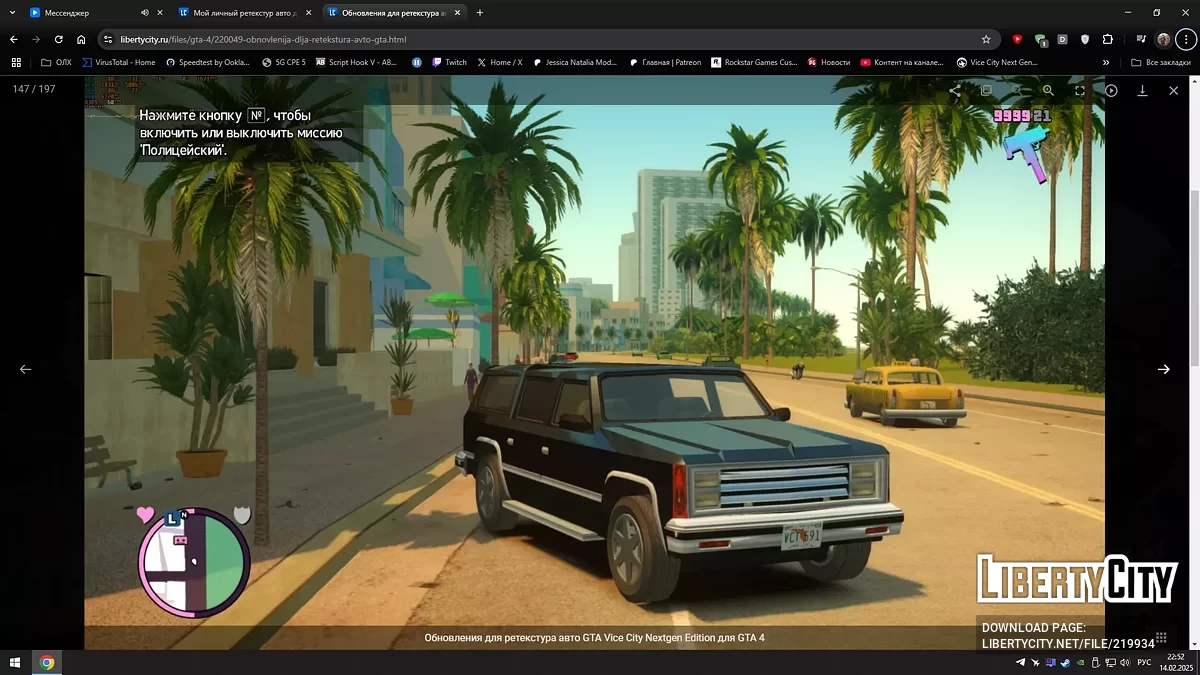Share the image using the lightbox share icon
Image resolution: width=1200 pixels, height=675 pixels.
click(x=955, y=90)
